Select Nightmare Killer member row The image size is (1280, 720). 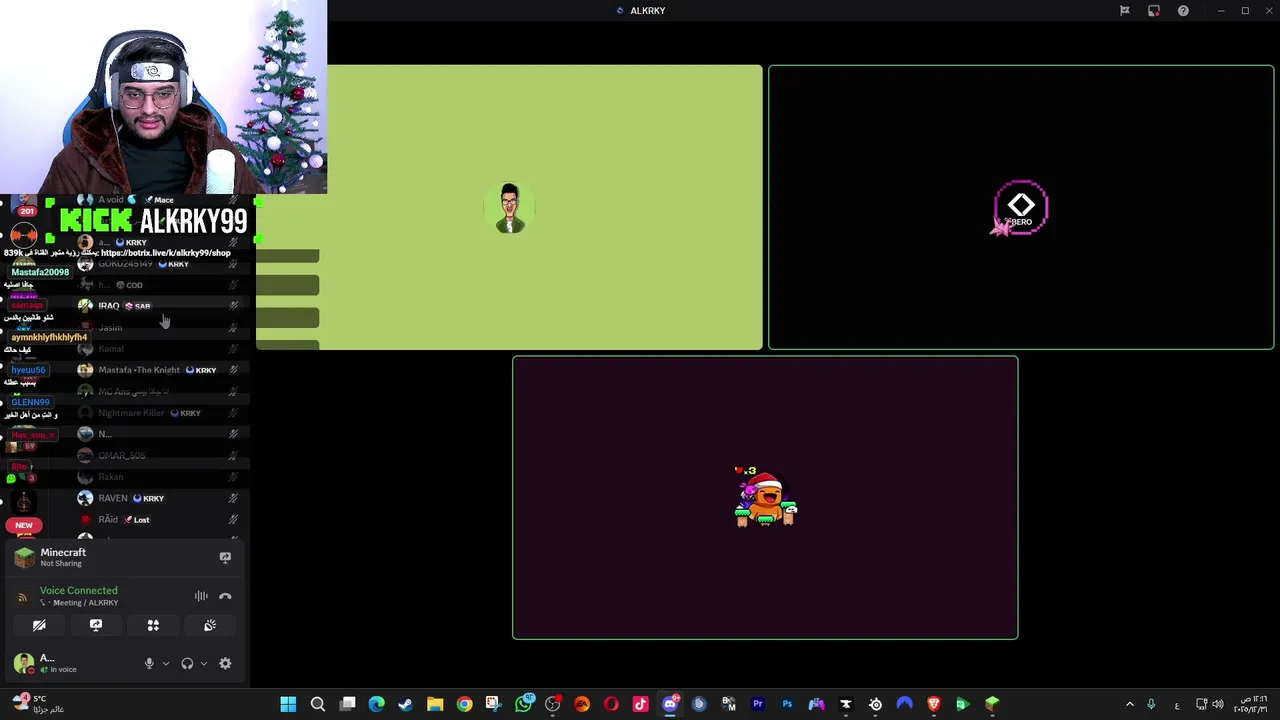[160, 413]
